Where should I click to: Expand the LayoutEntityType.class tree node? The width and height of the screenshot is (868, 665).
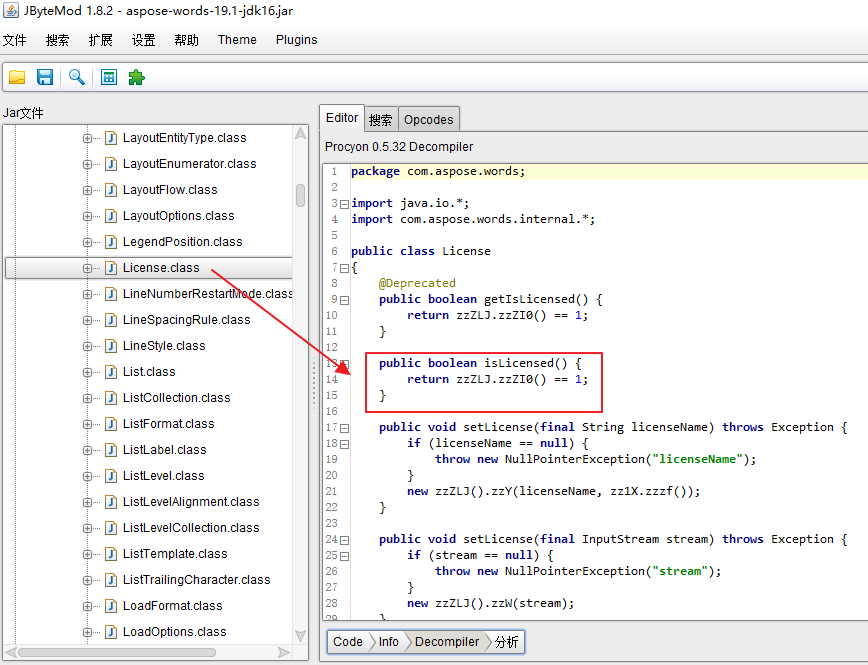point(87,138)
